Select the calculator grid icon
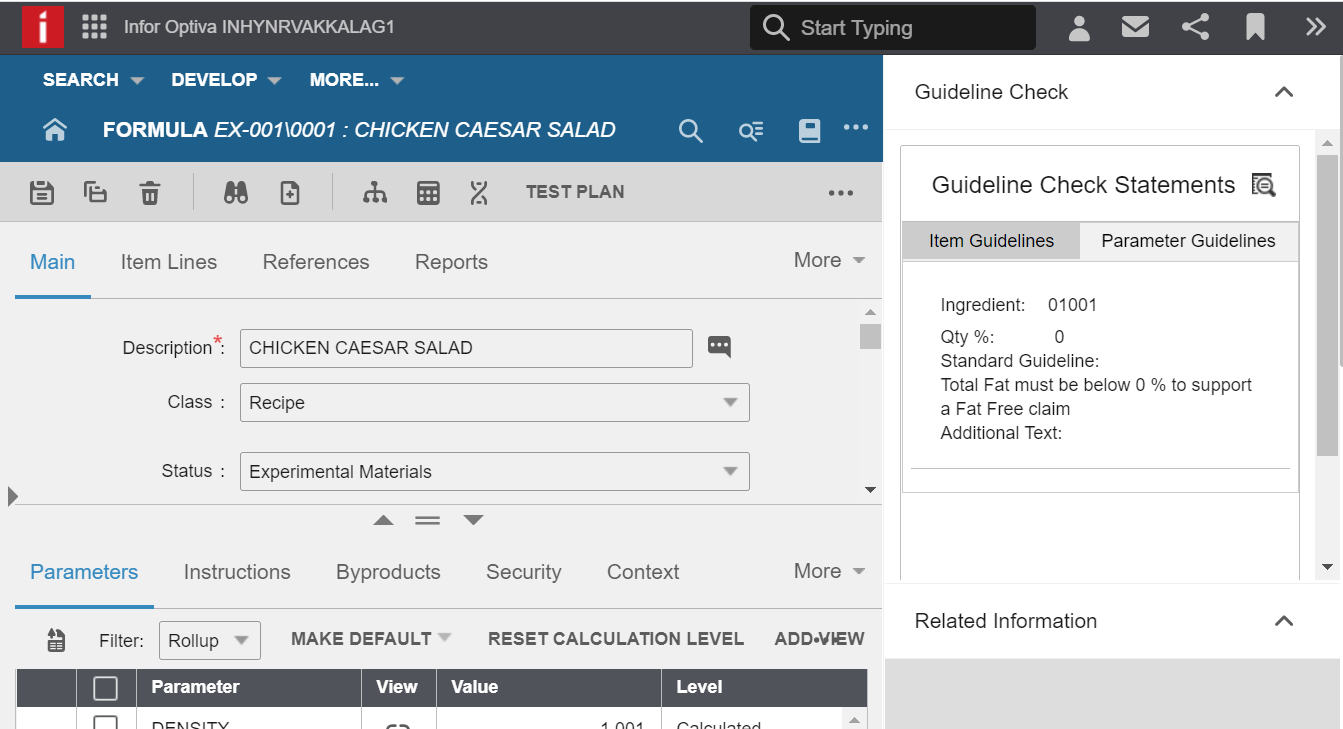 (x=428, y=192)
